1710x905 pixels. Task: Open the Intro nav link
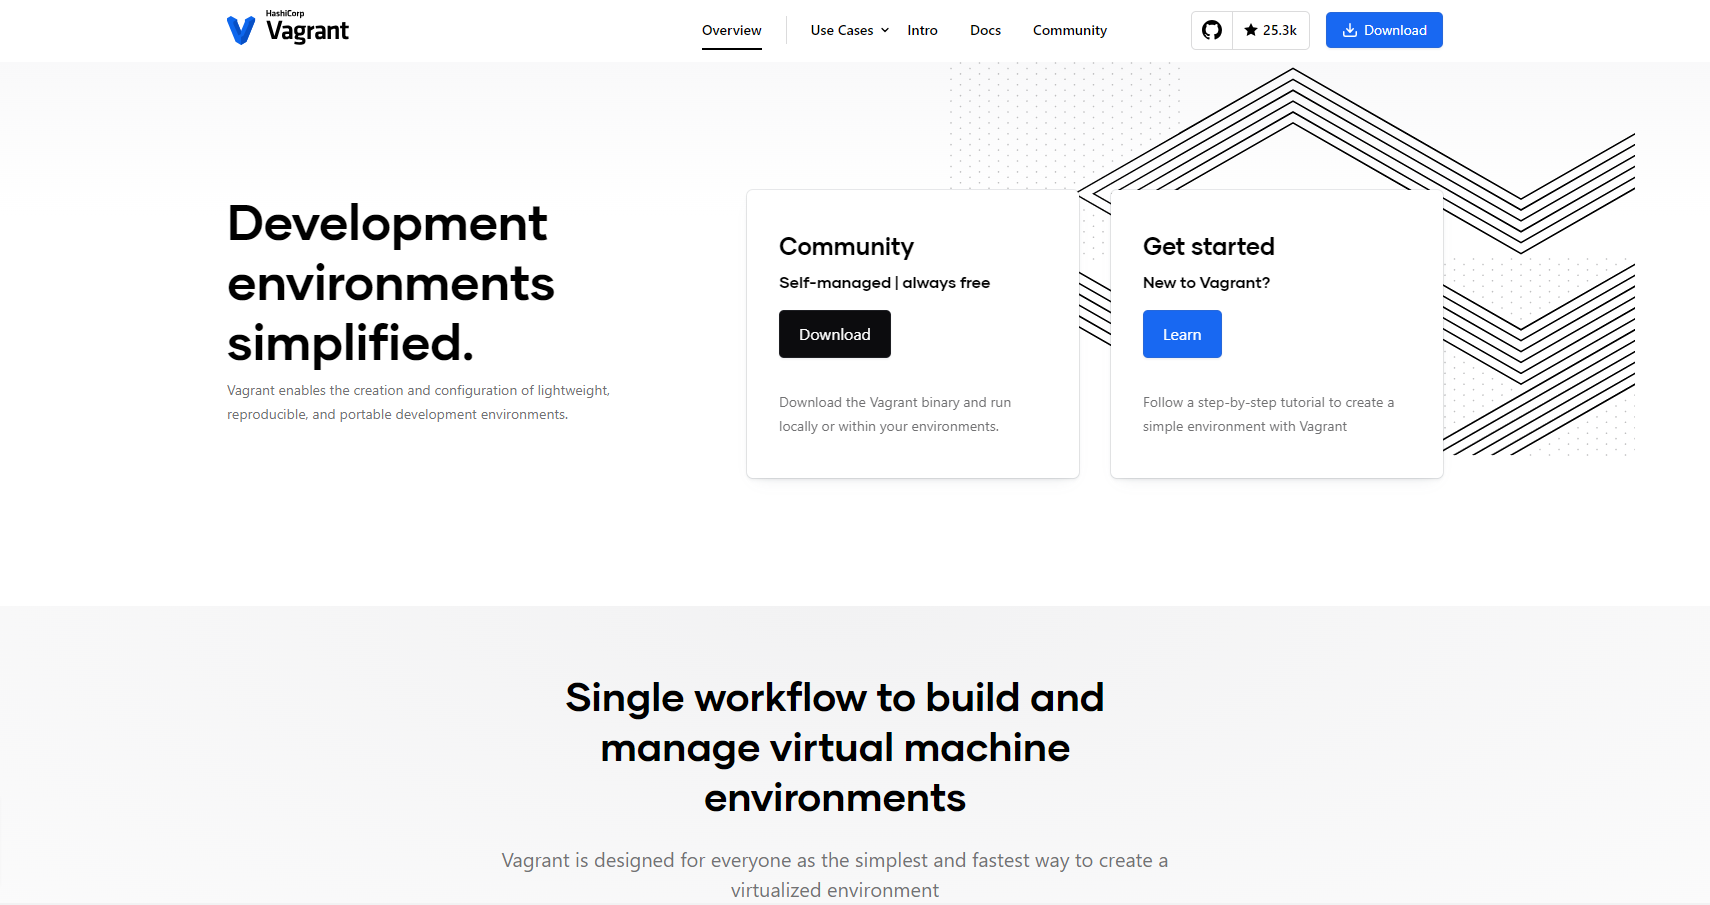click(x=922, y=30)
